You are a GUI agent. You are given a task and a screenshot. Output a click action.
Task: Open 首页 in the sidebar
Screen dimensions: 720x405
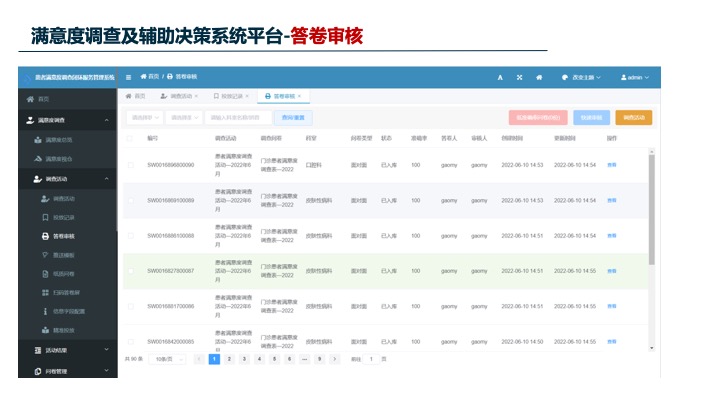68,99
